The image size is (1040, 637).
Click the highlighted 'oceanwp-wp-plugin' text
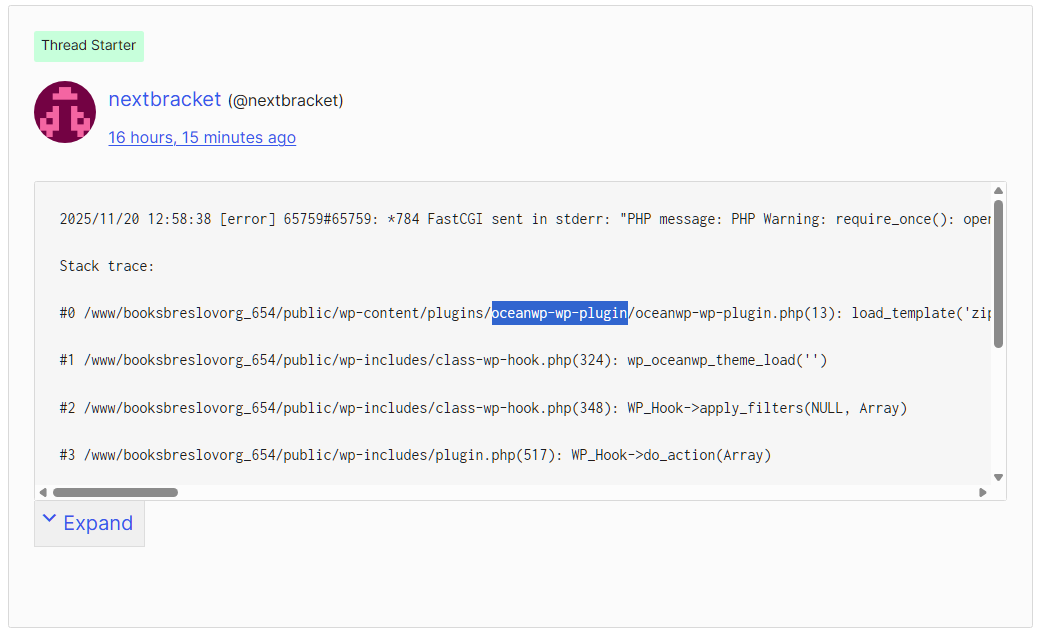560,313
